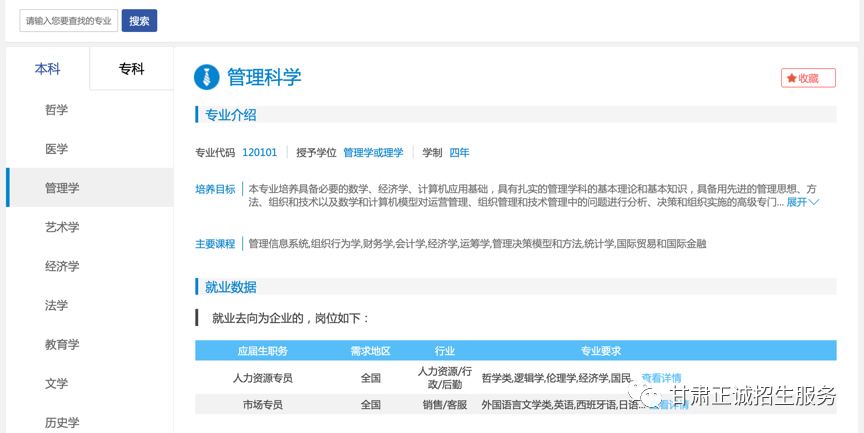Open the 历史学 category
The height and width of the screenshot is (433, 864).
pyautogui.click(x=62, y=422)
